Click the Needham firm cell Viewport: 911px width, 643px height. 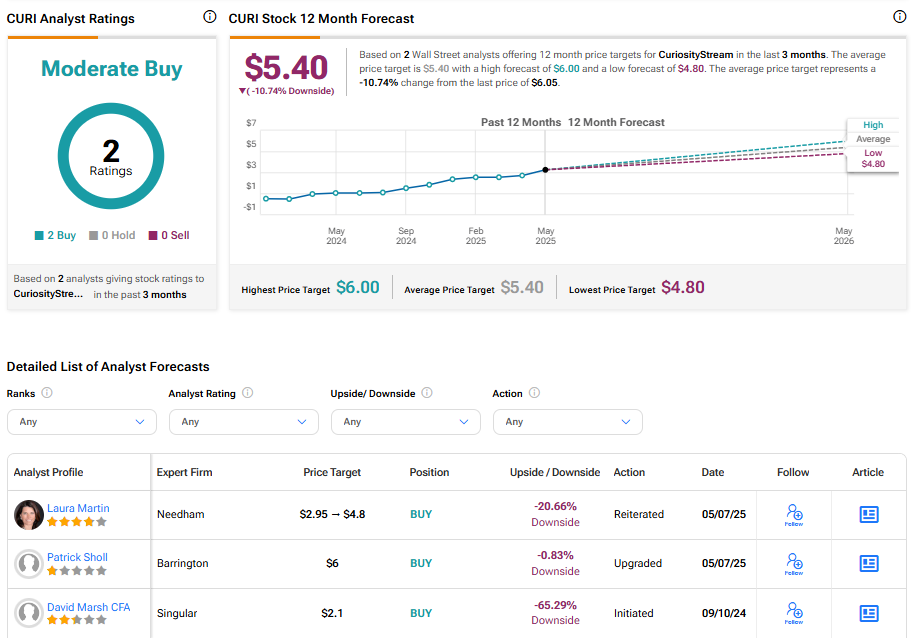[x=181, y=514]
